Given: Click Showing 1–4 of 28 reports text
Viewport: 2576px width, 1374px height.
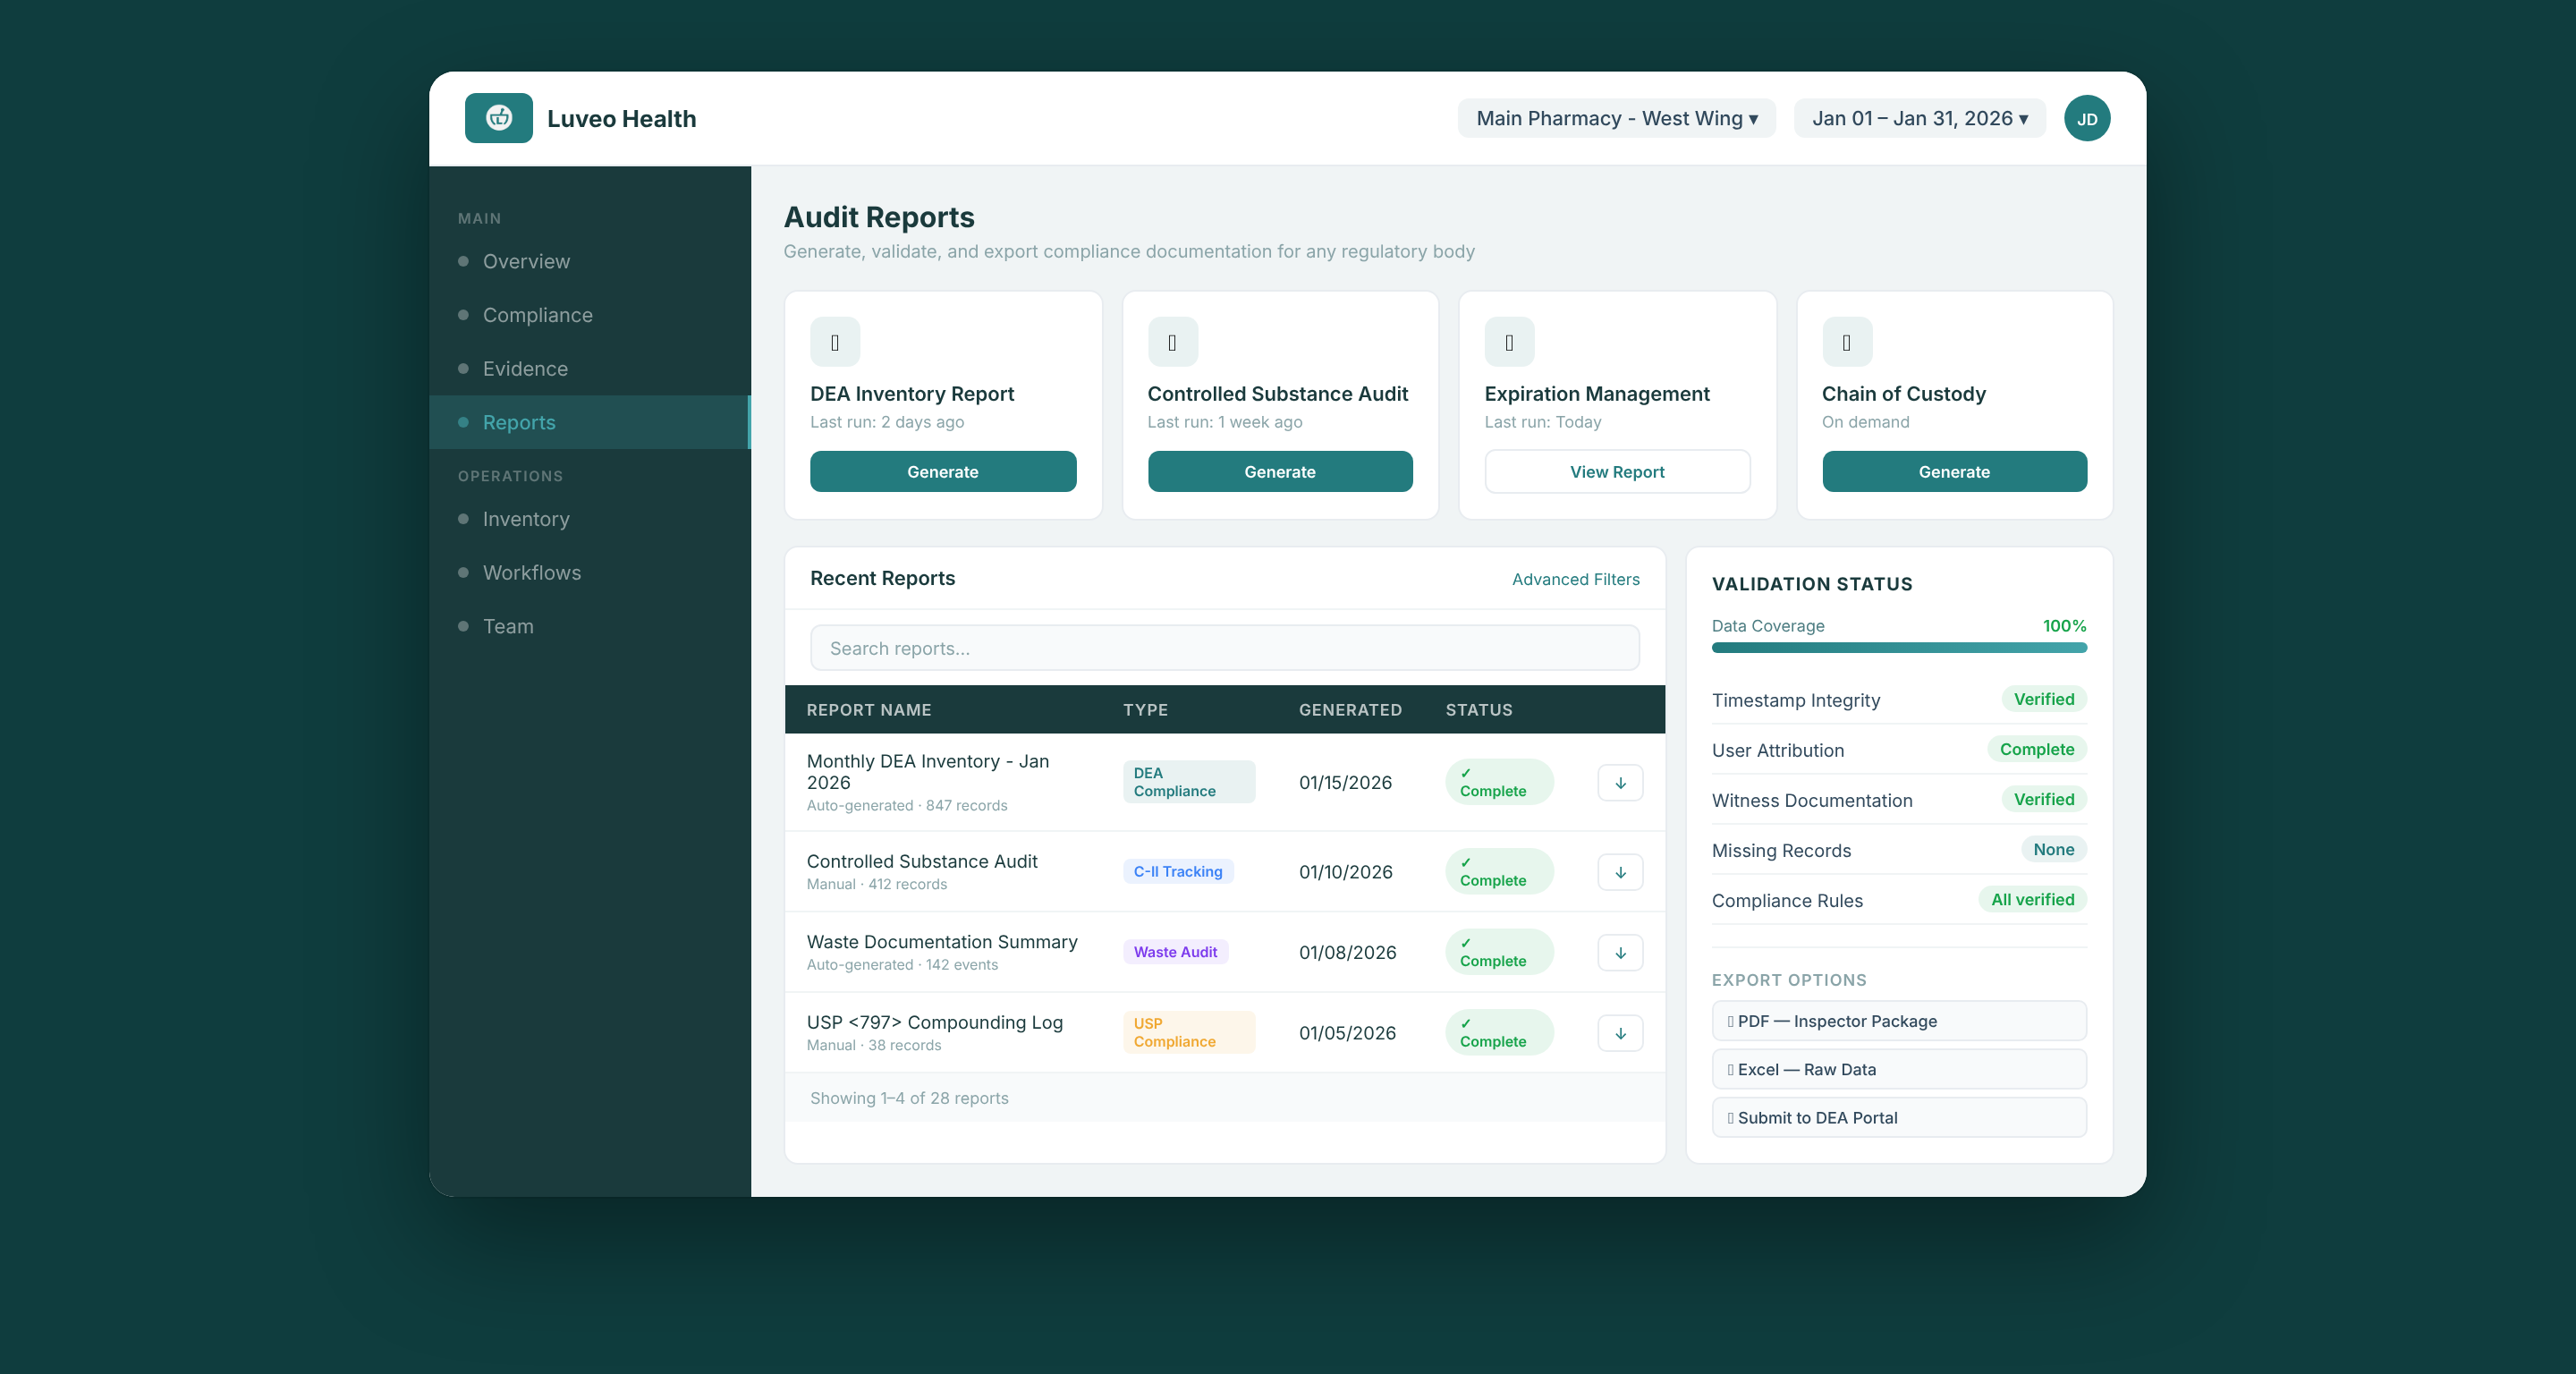Looking at the screenshot, I should point(909,1098).
